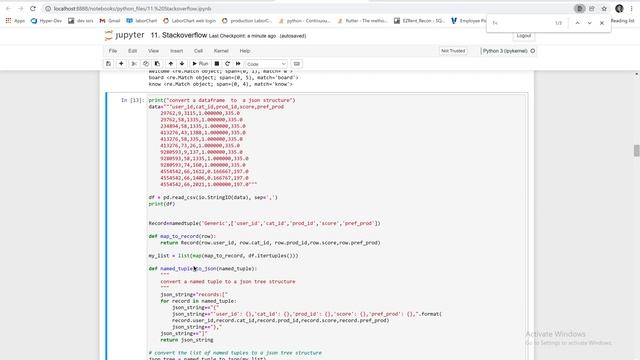Image resolution: width=640 pixels, height=360 pixels.
Task: Click the page vertical scrollbar thumb
Action: pos(636,150)
